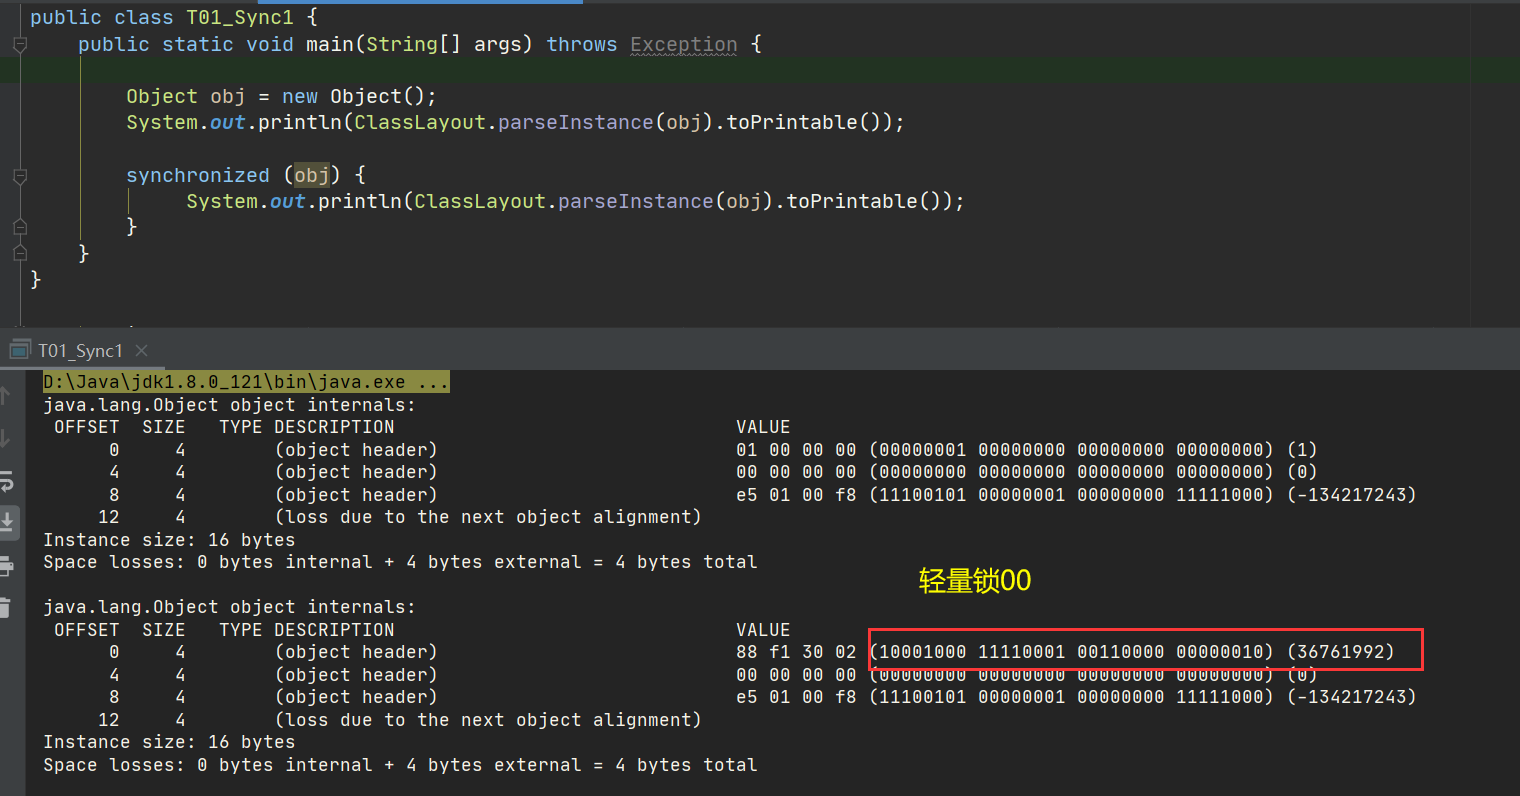Click the run-config icon beside T01_Sync1 tab

(x=20, y=349)
